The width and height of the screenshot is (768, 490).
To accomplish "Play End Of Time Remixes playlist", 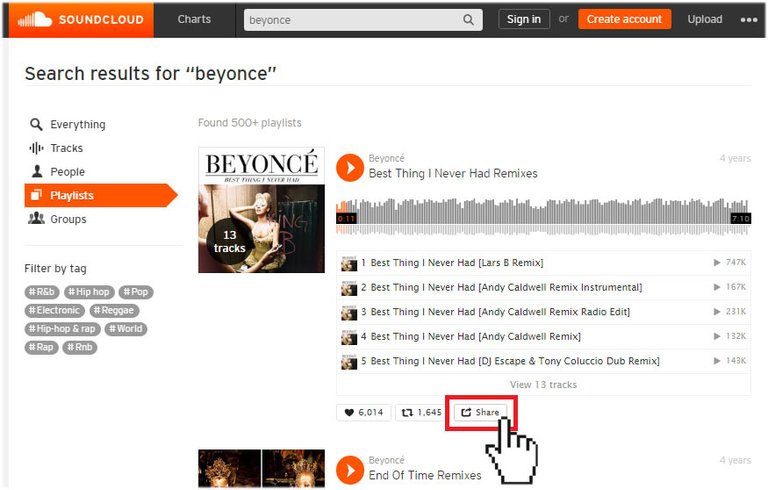I will point(350,469).
